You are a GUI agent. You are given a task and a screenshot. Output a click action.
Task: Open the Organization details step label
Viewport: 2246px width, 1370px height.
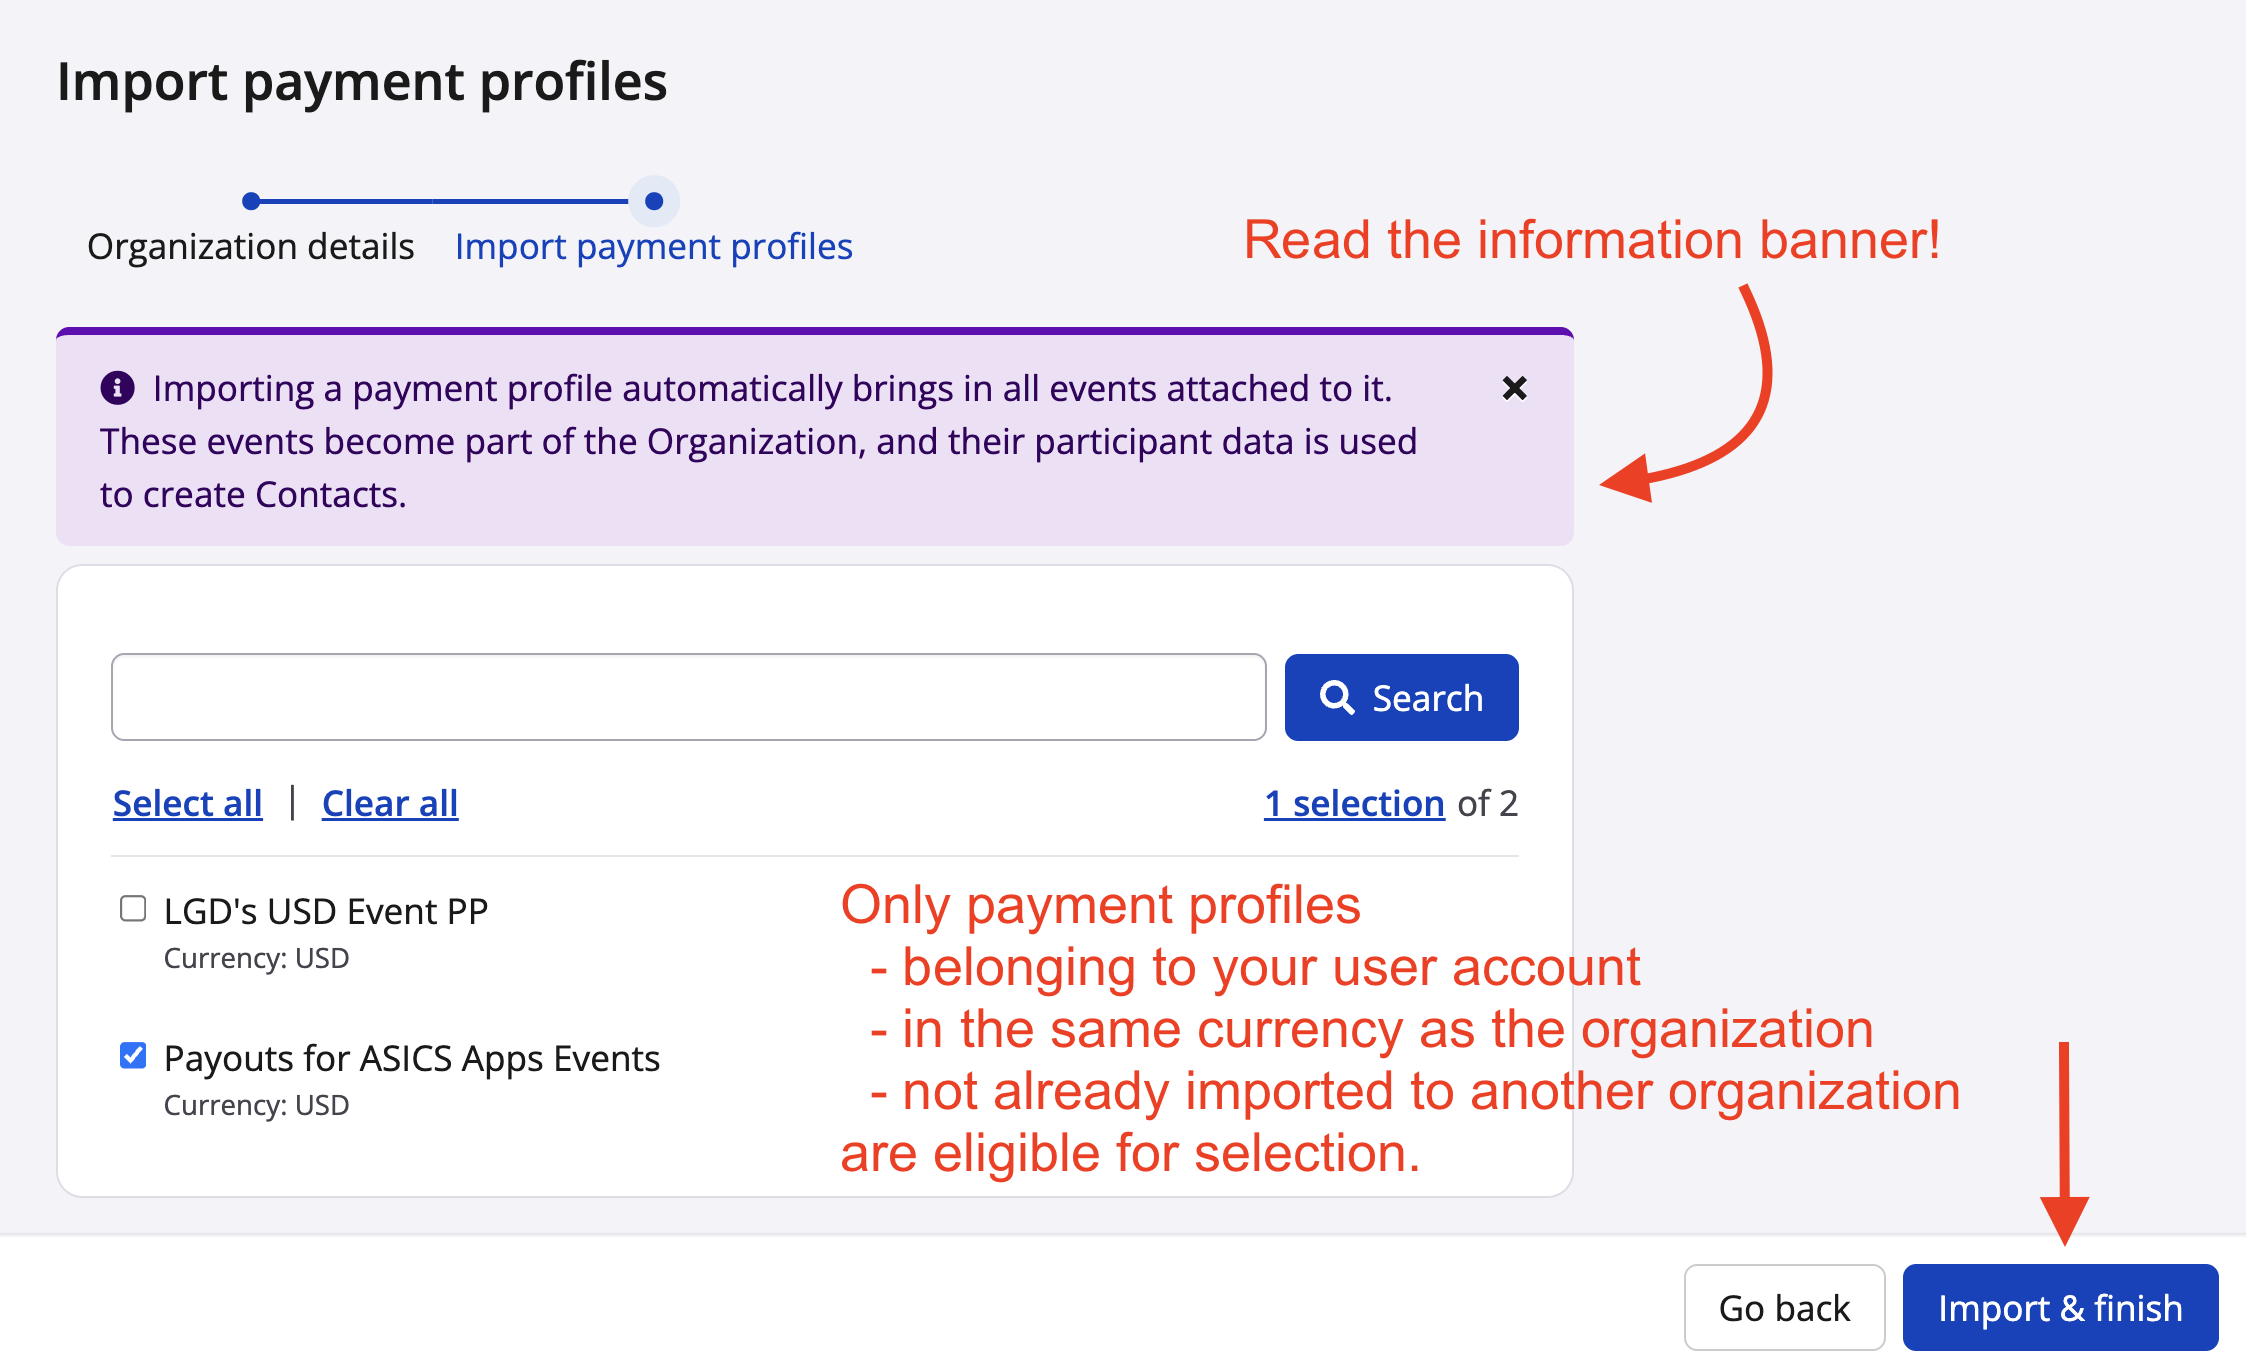(x=250, y=246)
